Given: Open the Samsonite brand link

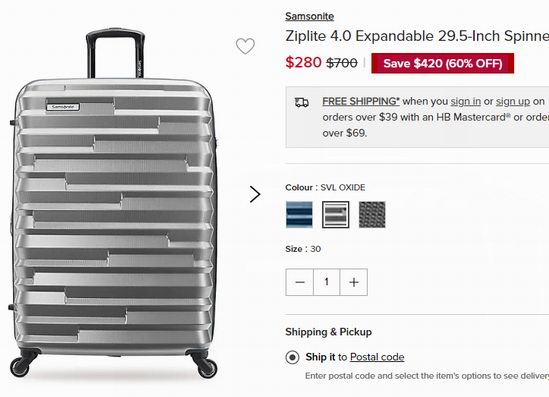Looking at the screenshot, I should [310, 16].
